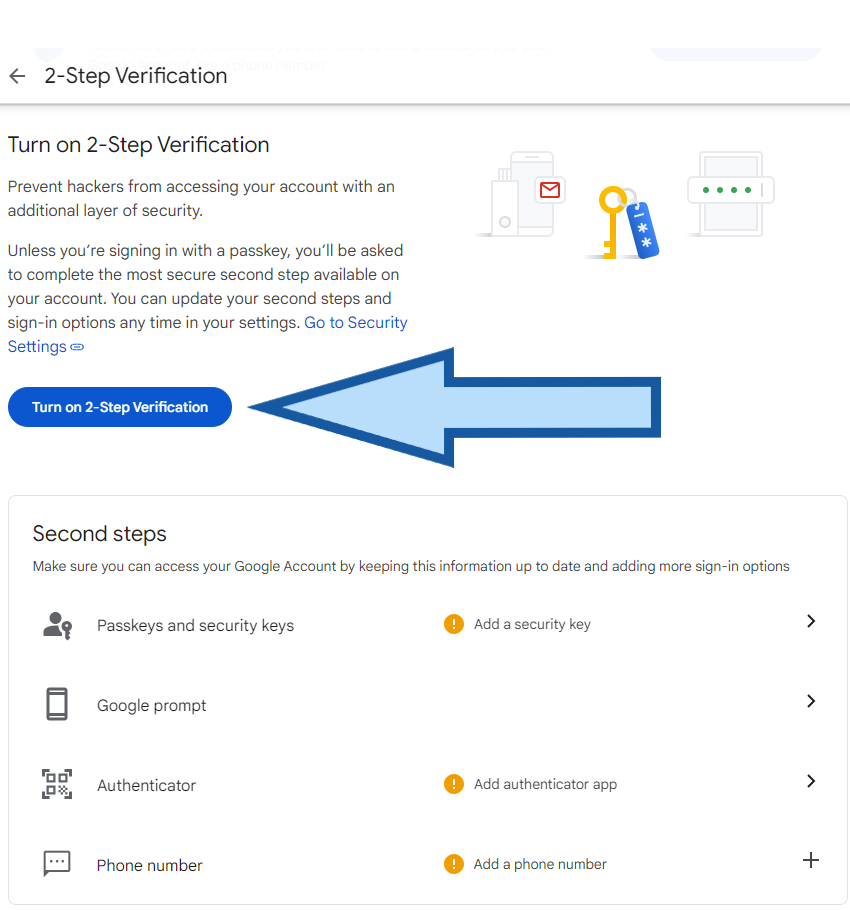Screen dimensions: 850x910
Task: Click the Passkeys and security keys icon
Action: tap(57, 625)
